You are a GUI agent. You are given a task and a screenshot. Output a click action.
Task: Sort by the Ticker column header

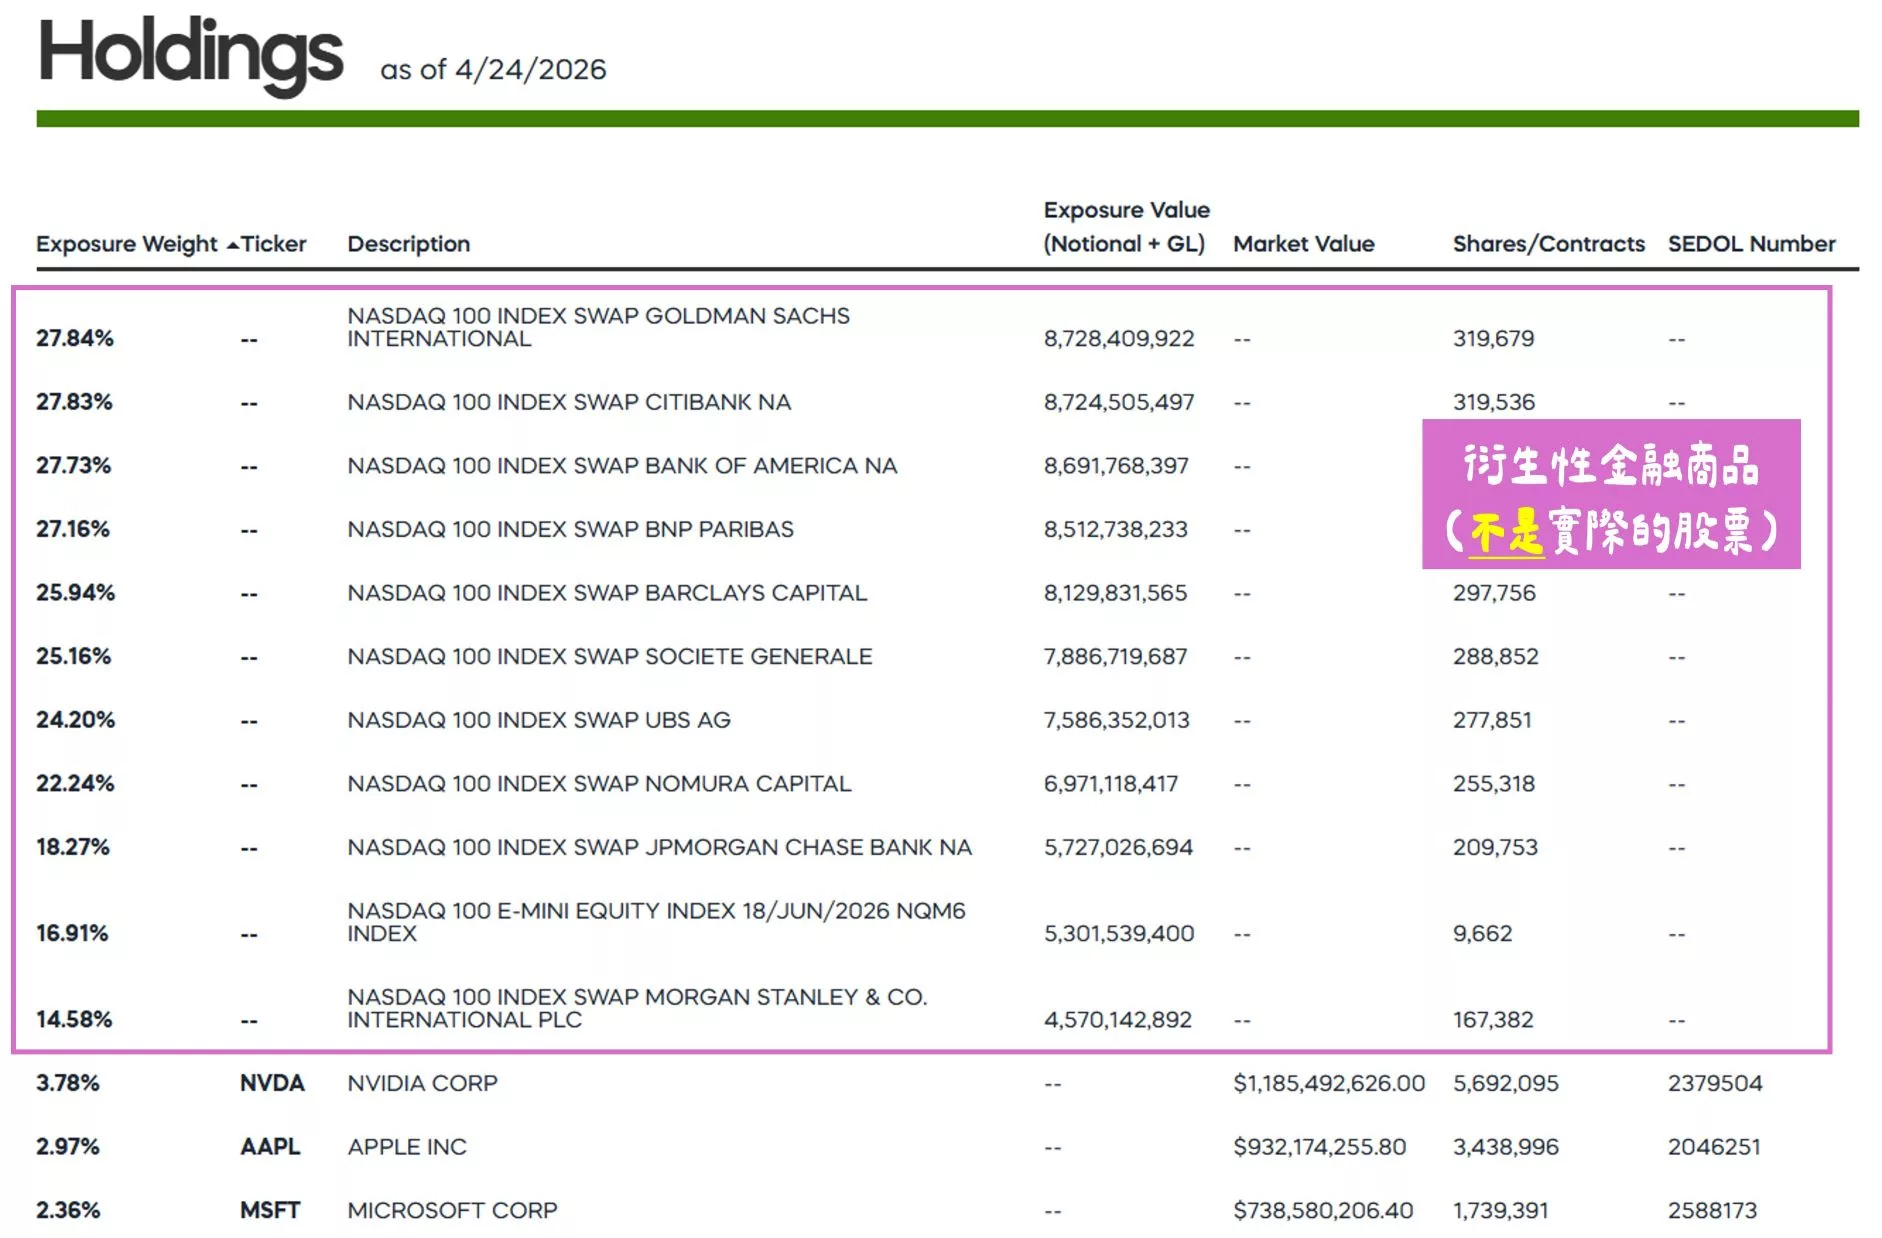[x=273, y=244]
